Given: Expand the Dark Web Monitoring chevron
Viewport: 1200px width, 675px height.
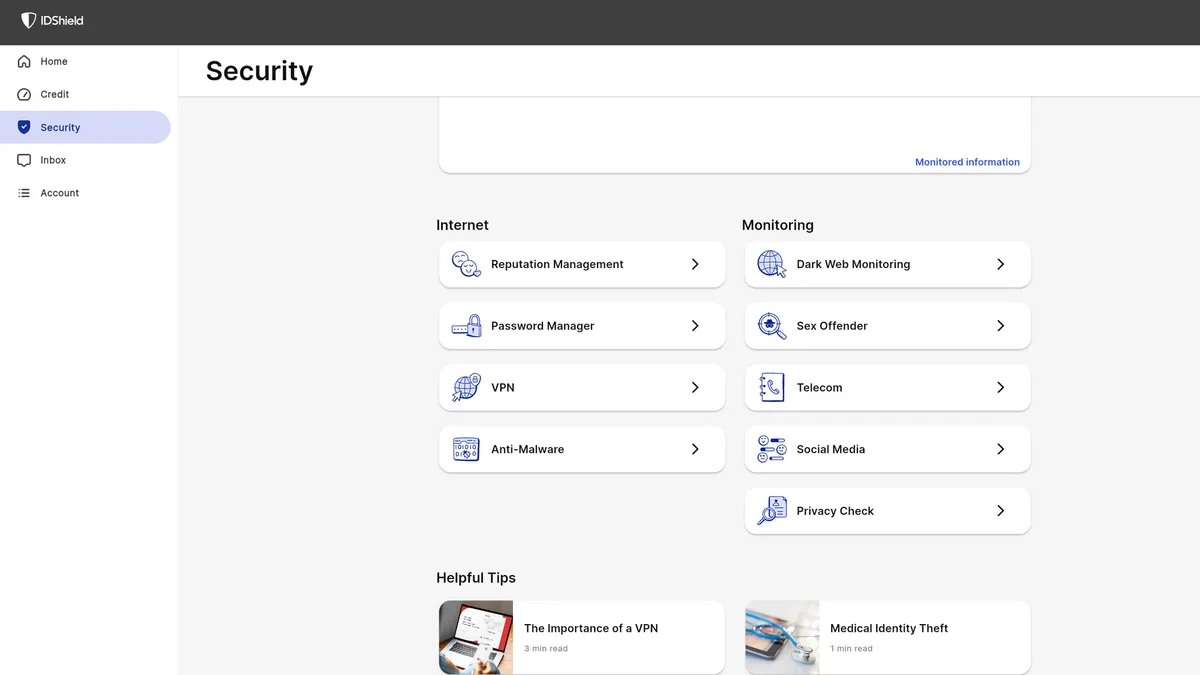Looking at the screenshot, I should (x=1000, y=264).
